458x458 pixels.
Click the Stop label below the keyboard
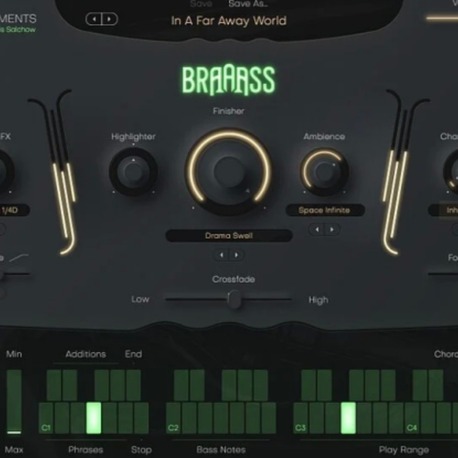tap(141, 450)
